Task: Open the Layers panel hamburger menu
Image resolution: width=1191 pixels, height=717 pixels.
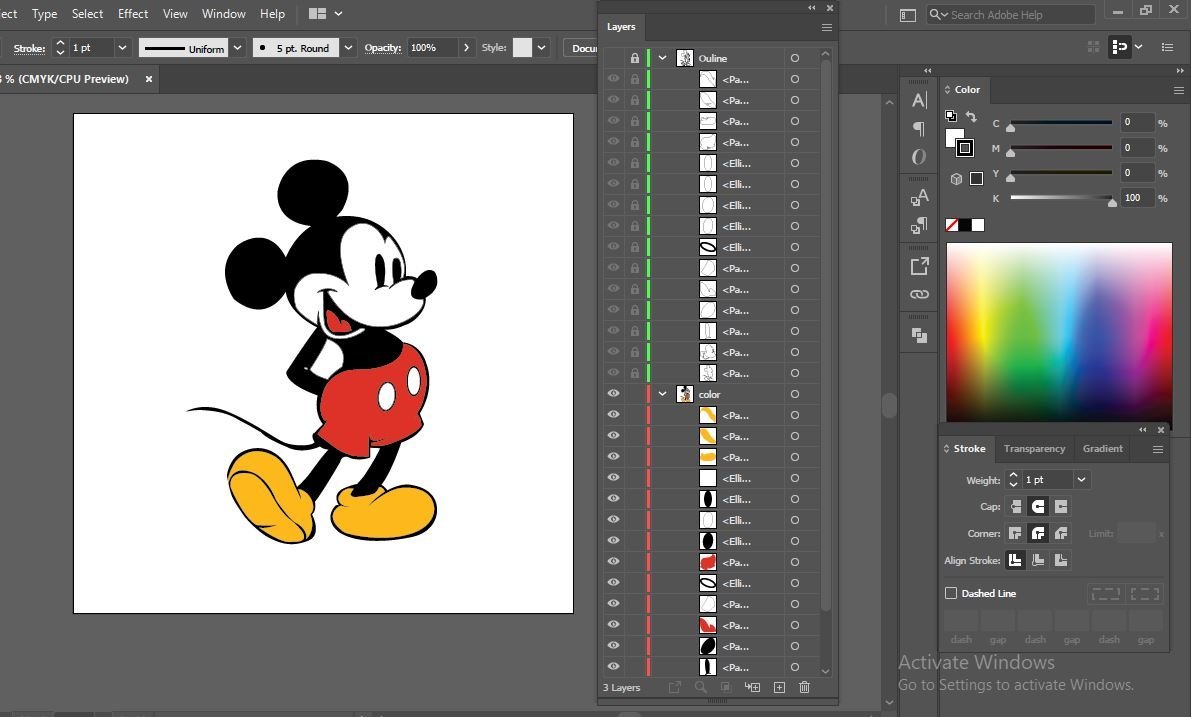Action: pyautogui.click(x=826, y=27)
